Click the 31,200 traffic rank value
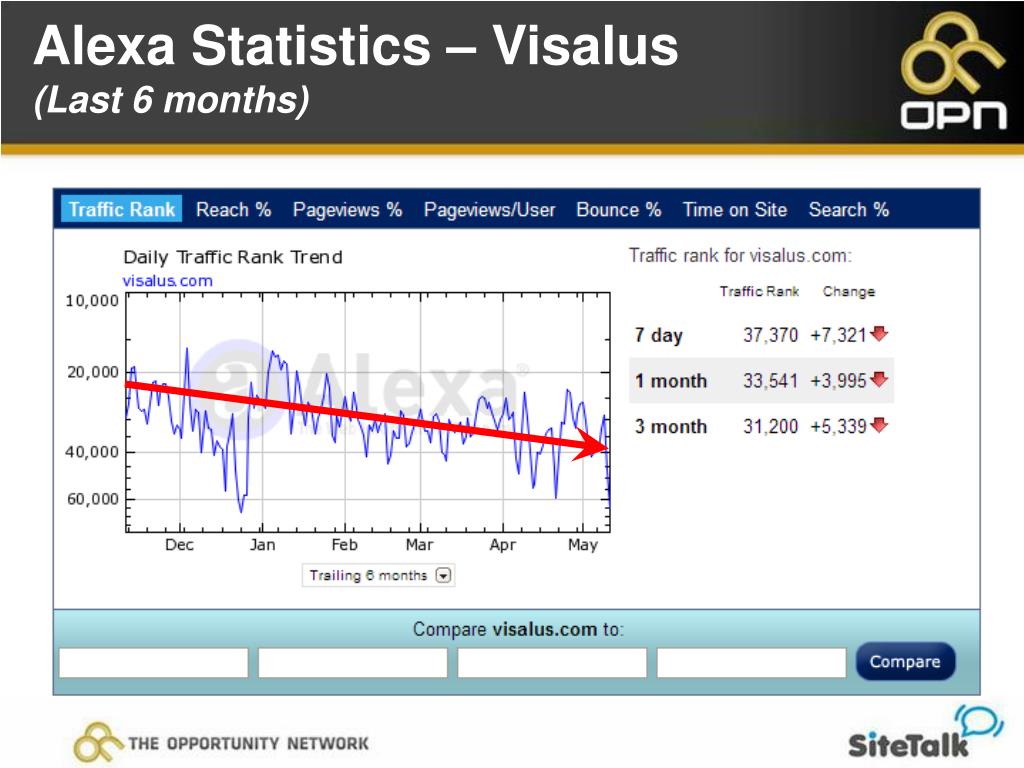Viewport: 1024px width, 768px height. coord(771,426)
